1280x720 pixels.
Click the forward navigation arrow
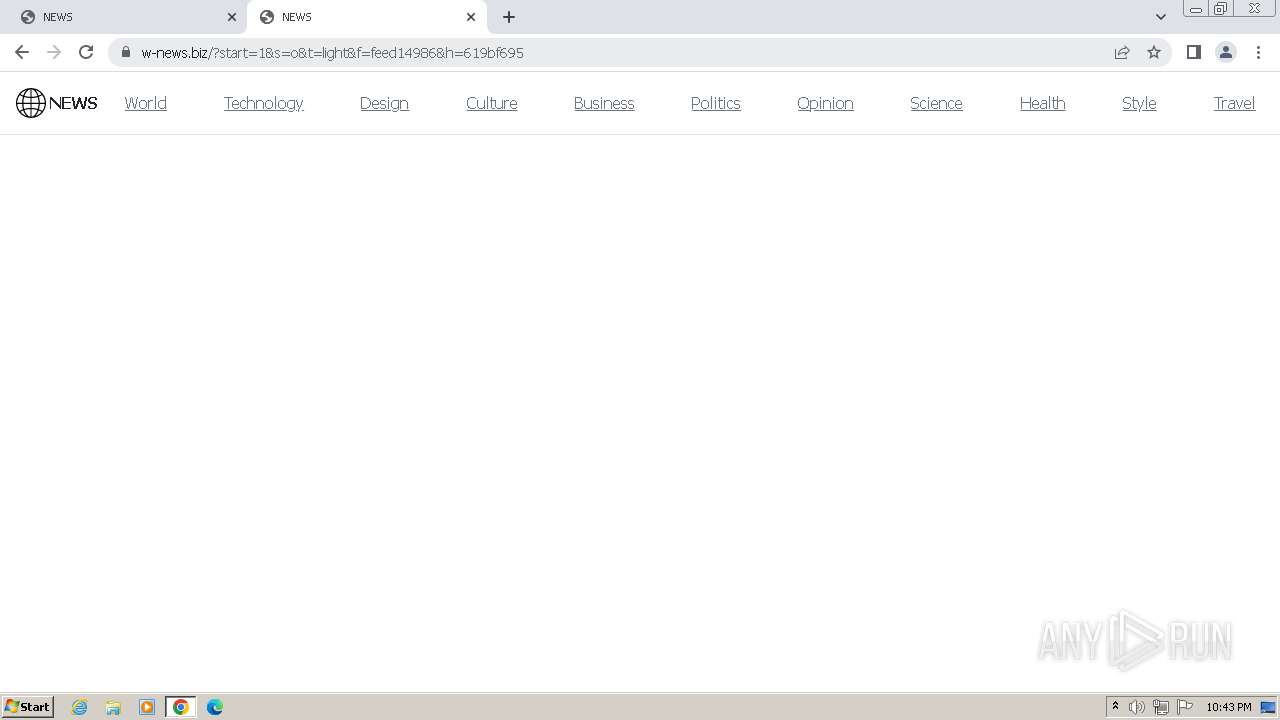coord(54,52)
